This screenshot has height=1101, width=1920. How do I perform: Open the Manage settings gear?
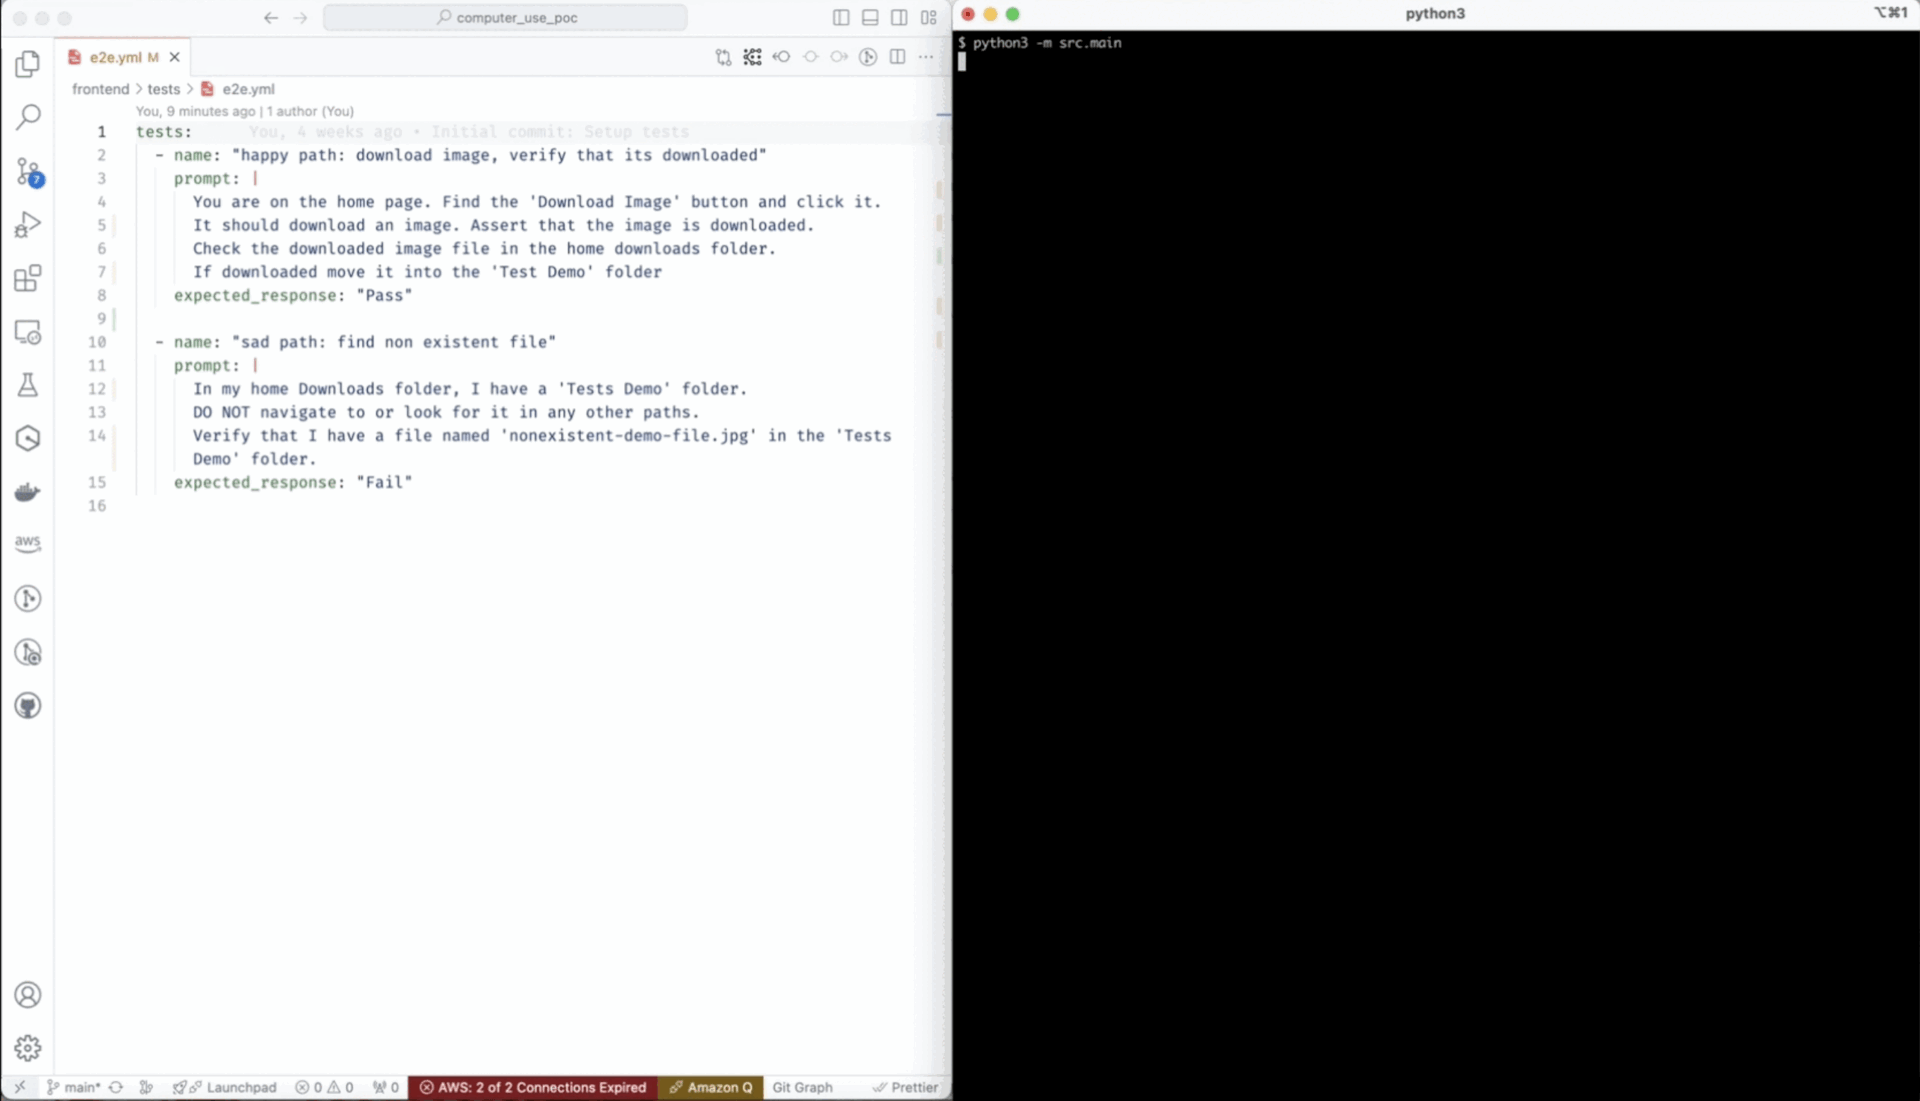(28, 1047)
